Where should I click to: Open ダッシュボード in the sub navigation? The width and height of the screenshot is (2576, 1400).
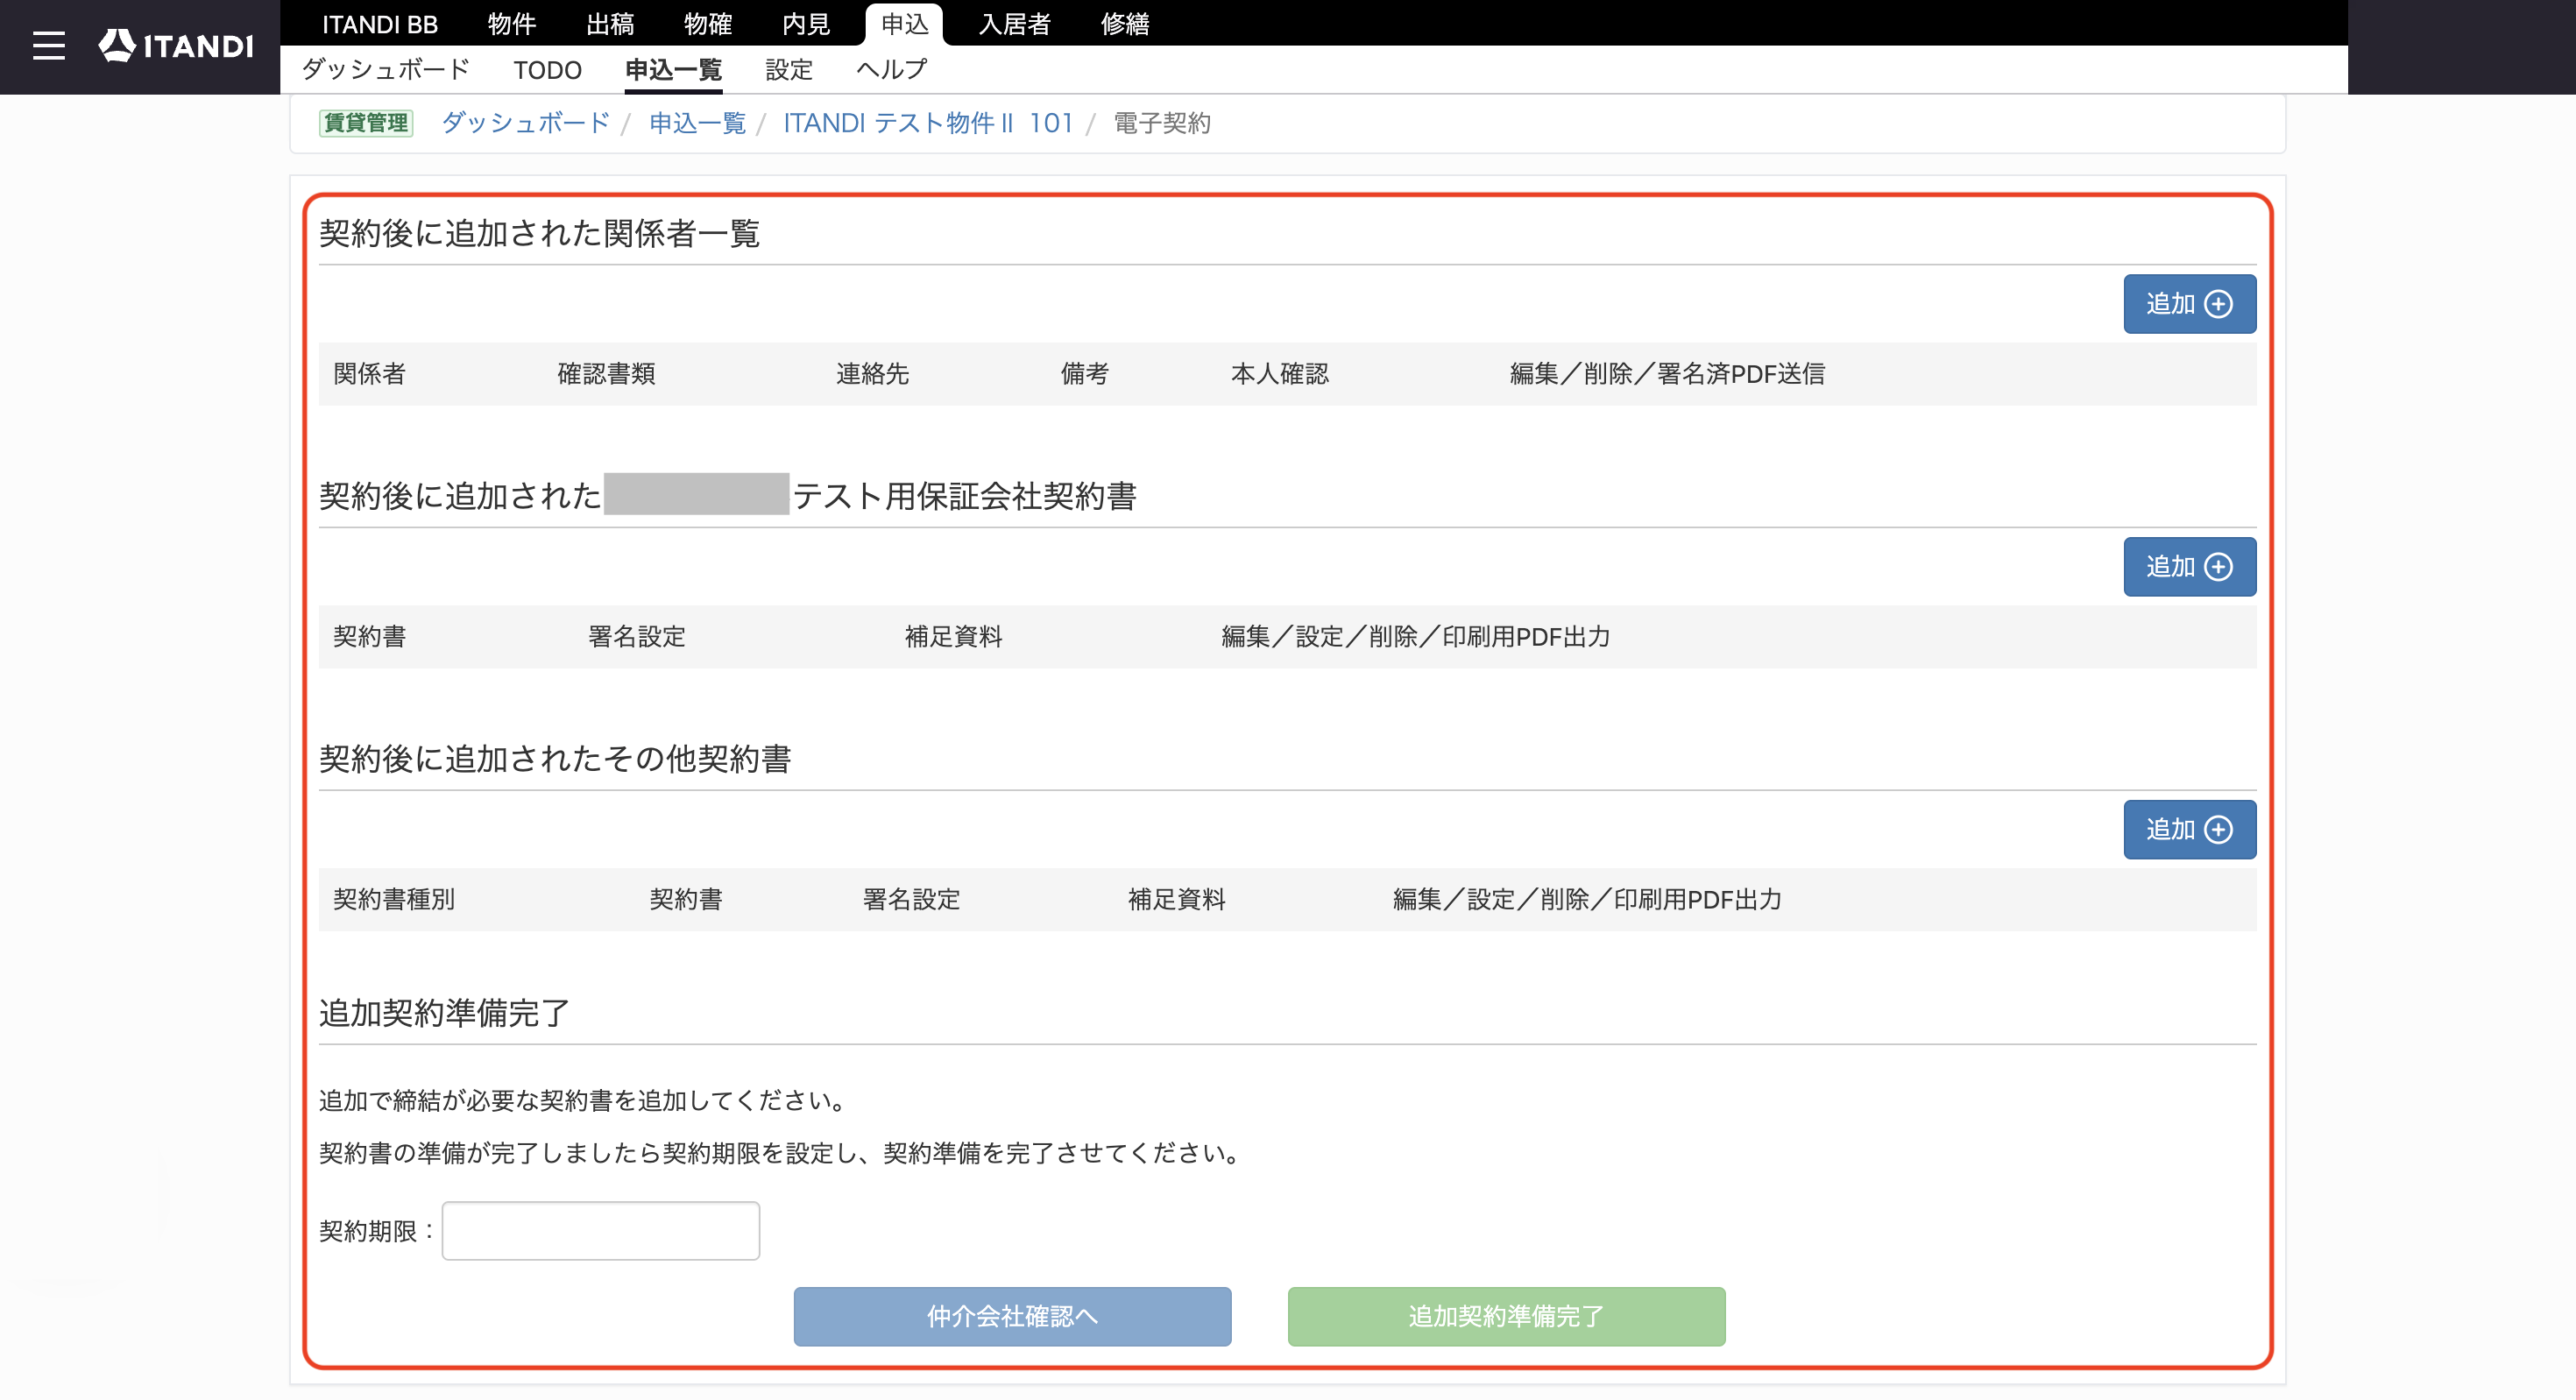coord(386,70)
